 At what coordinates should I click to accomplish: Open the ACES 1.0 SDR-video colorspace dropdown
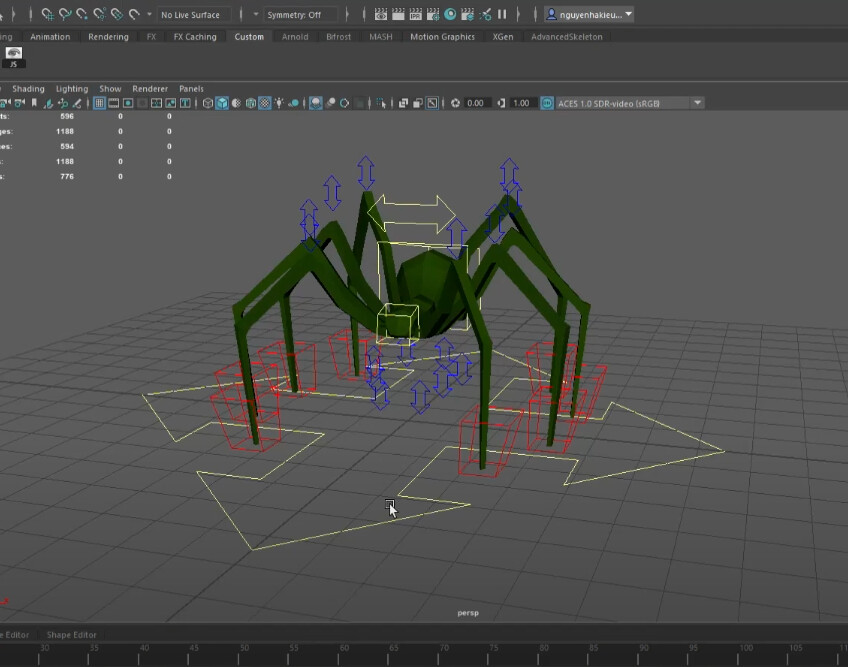(x=698, y=102)
